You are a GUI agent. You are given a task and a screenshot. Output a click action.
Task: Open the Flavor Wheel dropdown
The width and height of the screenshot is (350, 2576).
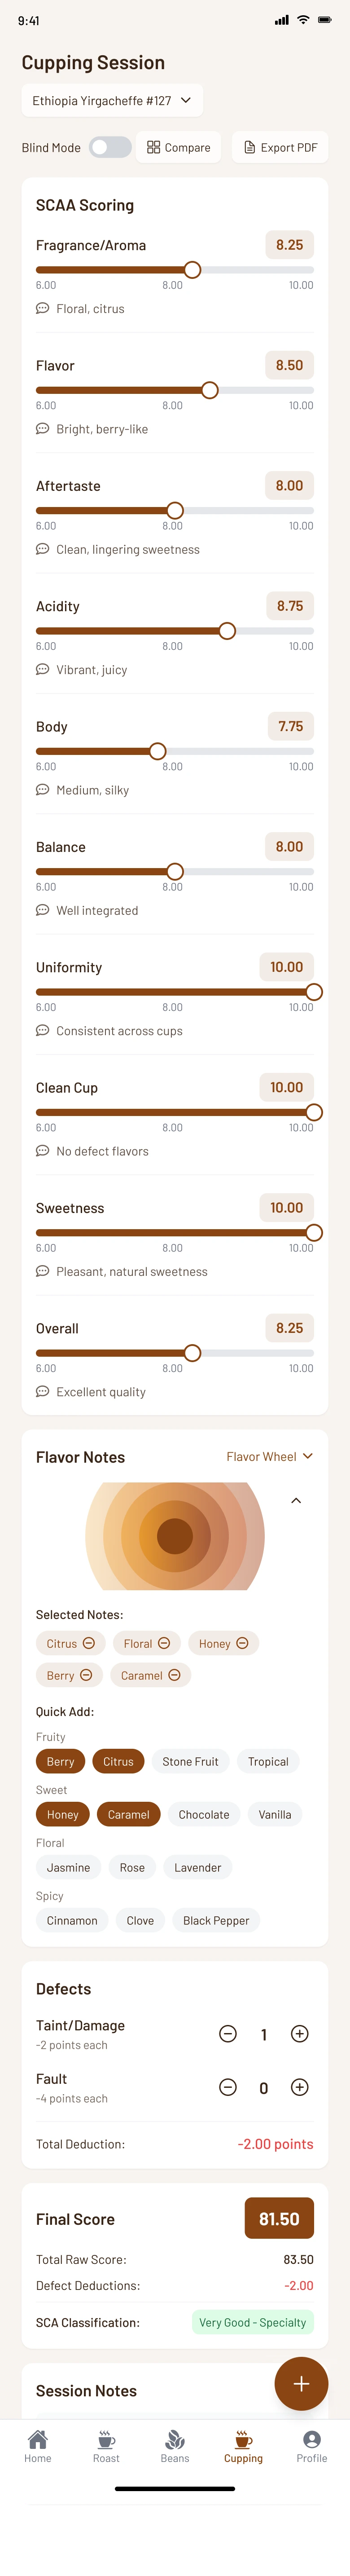(x=269, y=1457)
